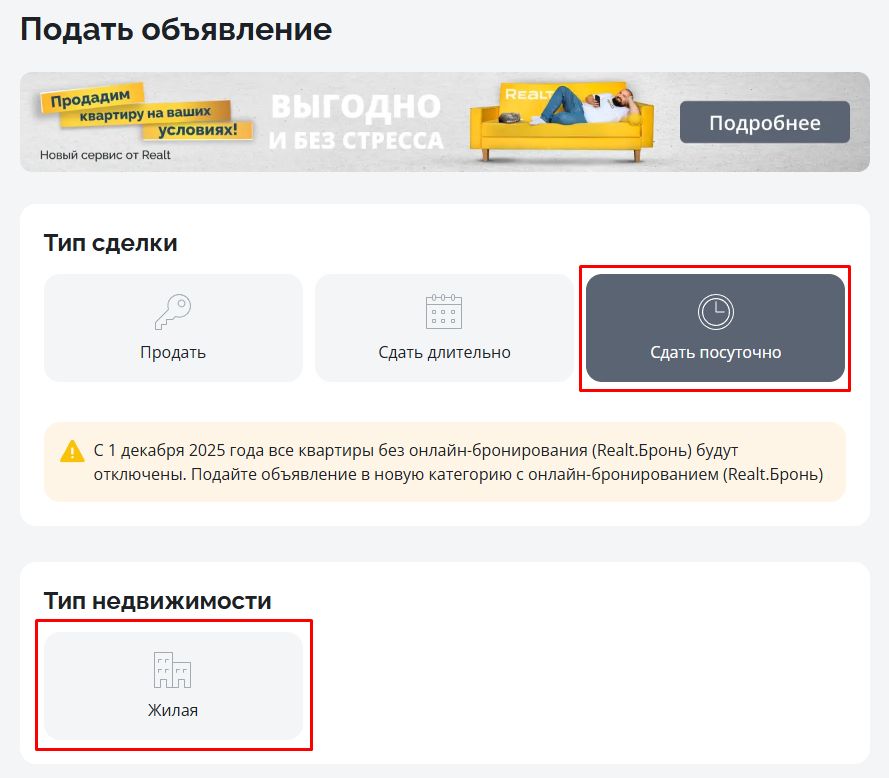This screenshot has width=889, height=778.
Task: Click the calendar icon for Сдать длительно
Action: 444,312
